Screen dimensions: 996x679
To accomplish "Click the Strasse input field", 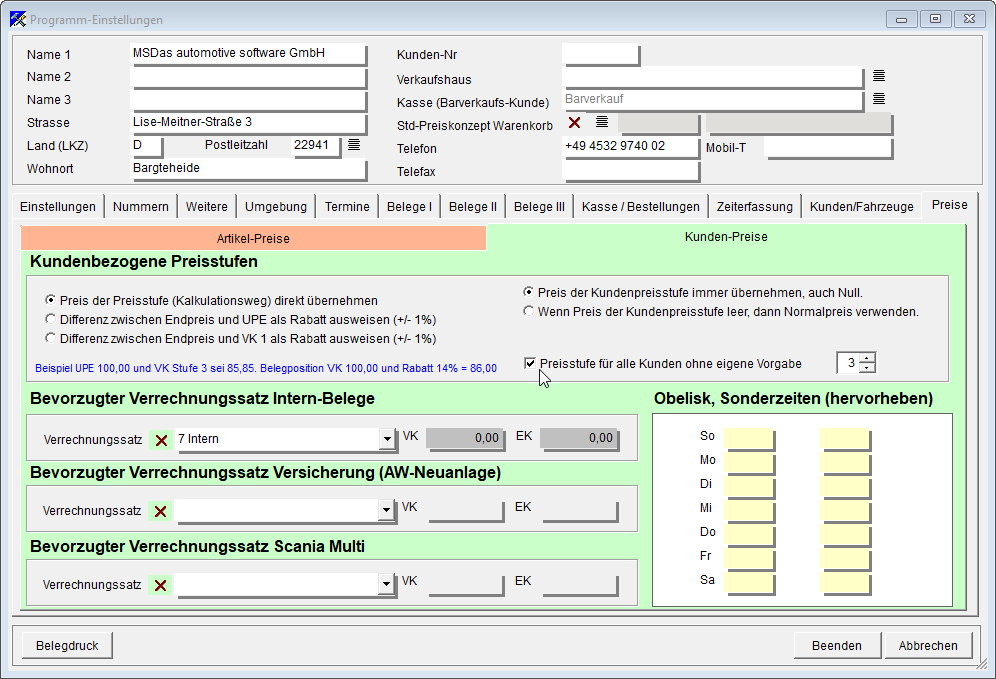I will click(248, 123).
